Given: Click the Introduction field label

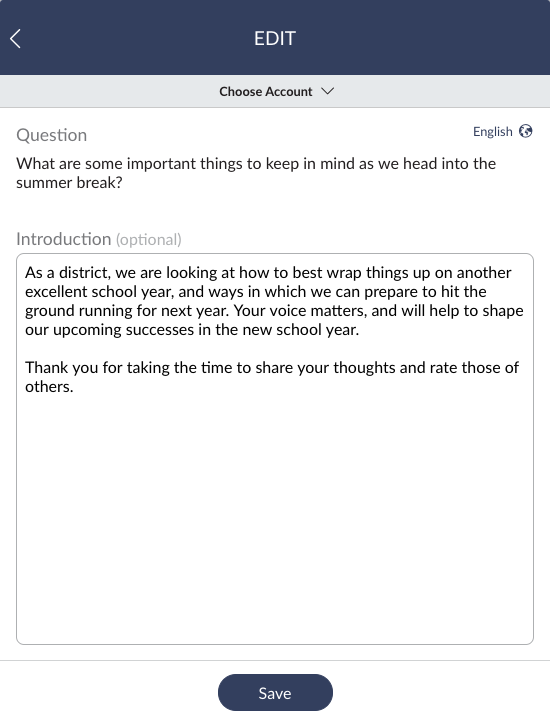Looking at the screenshot, I should (x=64, y=239).
